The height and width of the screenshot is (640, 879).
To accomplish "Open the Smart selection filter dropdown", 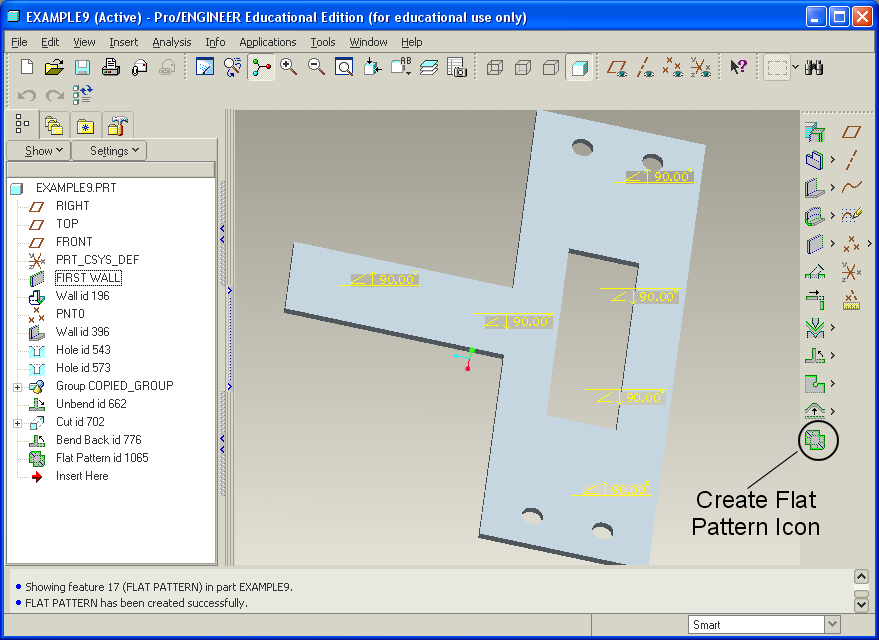I will click(831, 625).
